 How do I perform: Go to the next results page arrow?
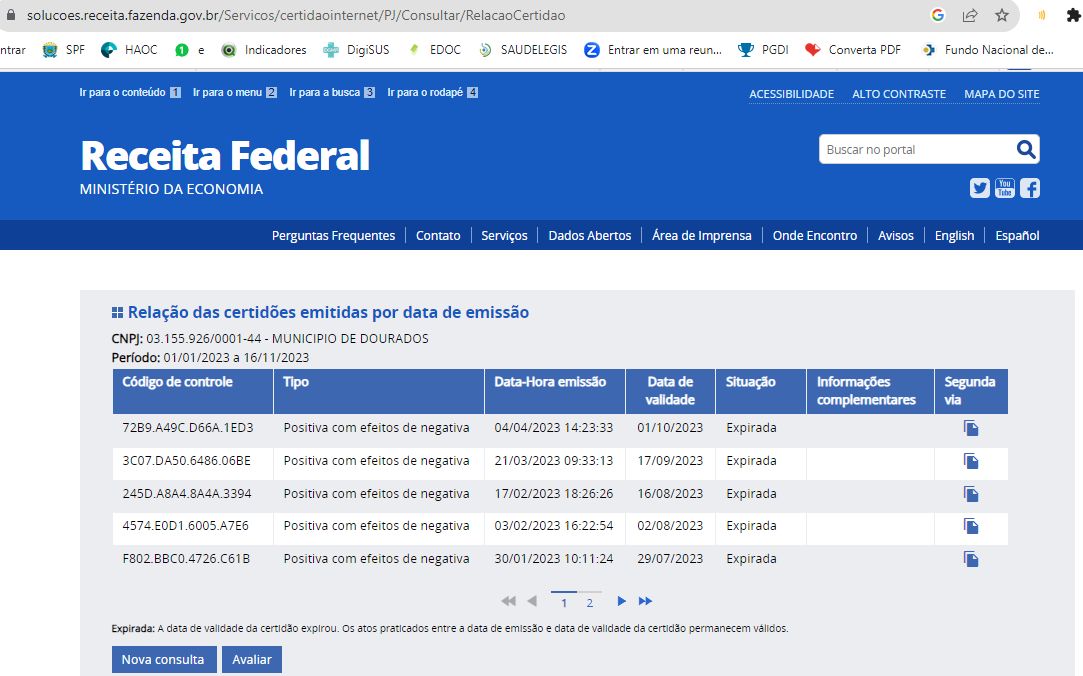pyautogui.click(x=621, y=601)
